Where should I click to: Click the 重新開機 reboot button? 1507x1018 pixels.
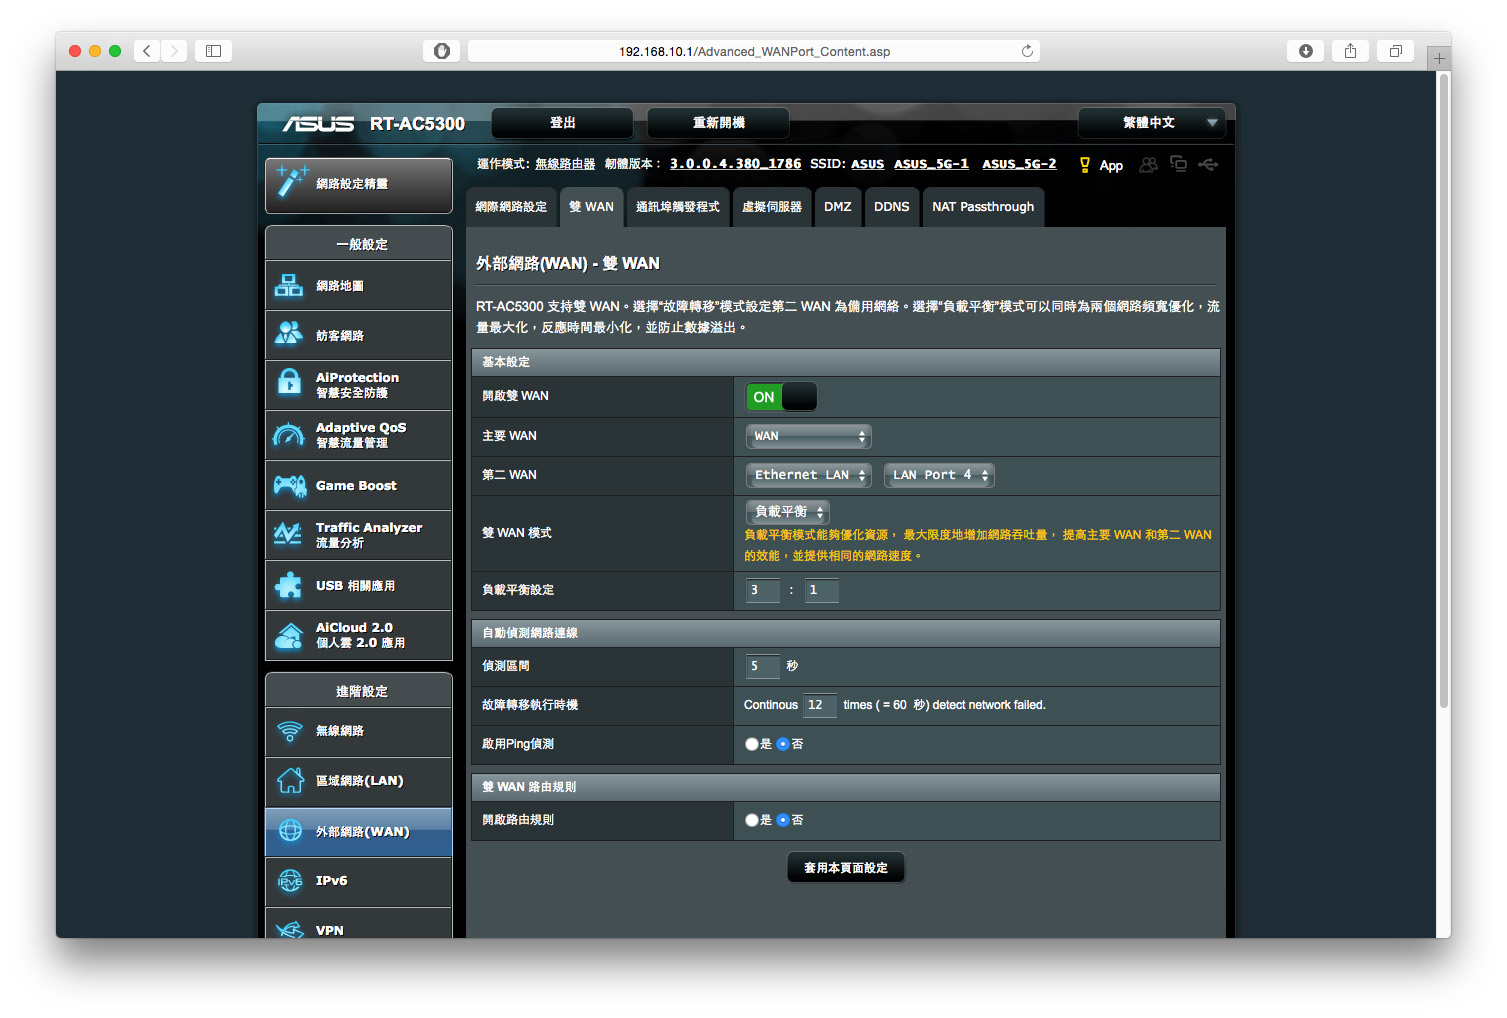[718, 123]
